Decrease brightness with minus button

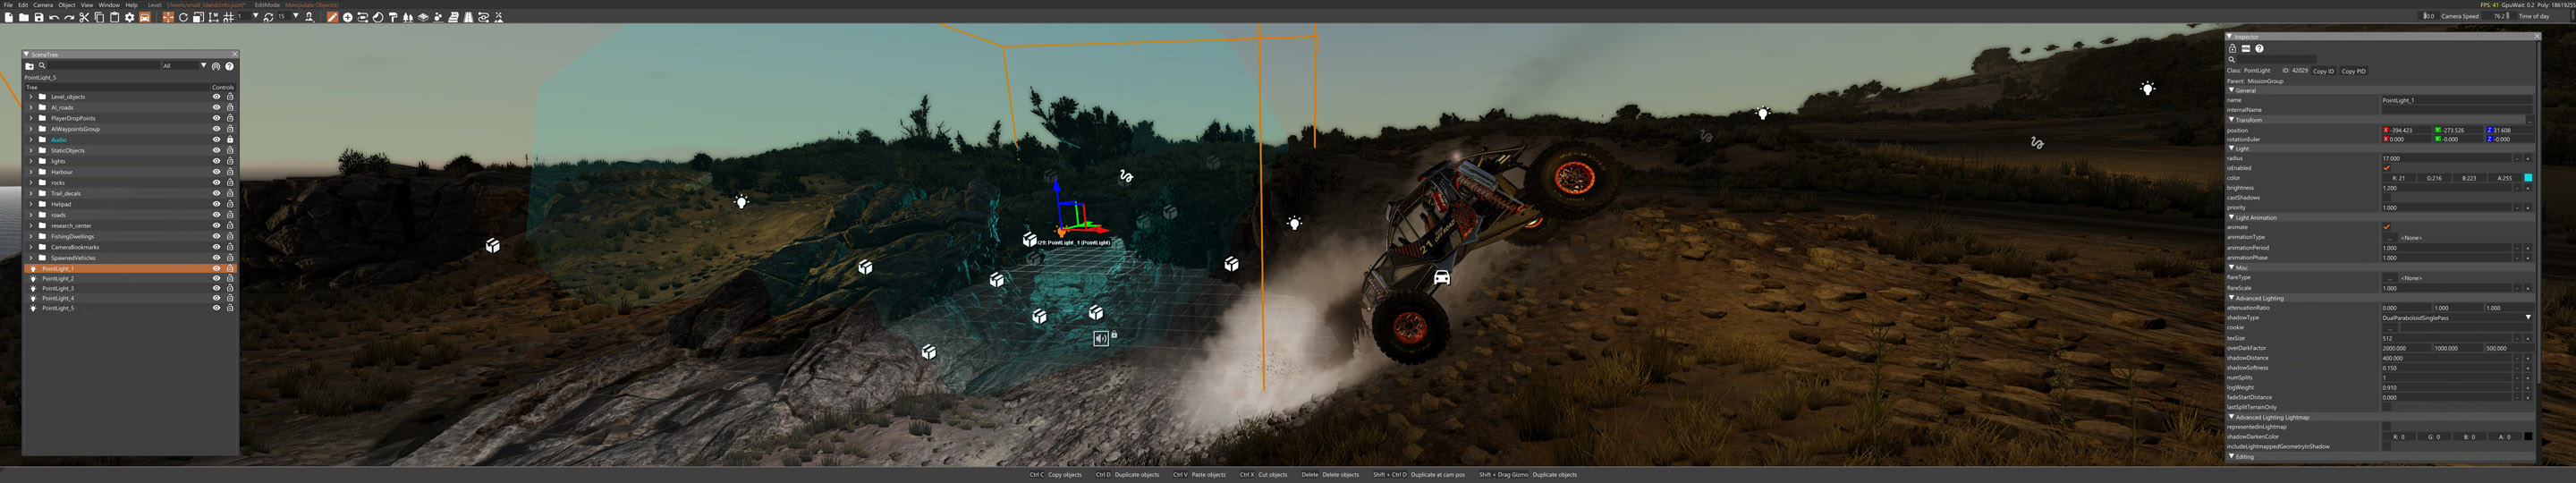point(2518,188)
